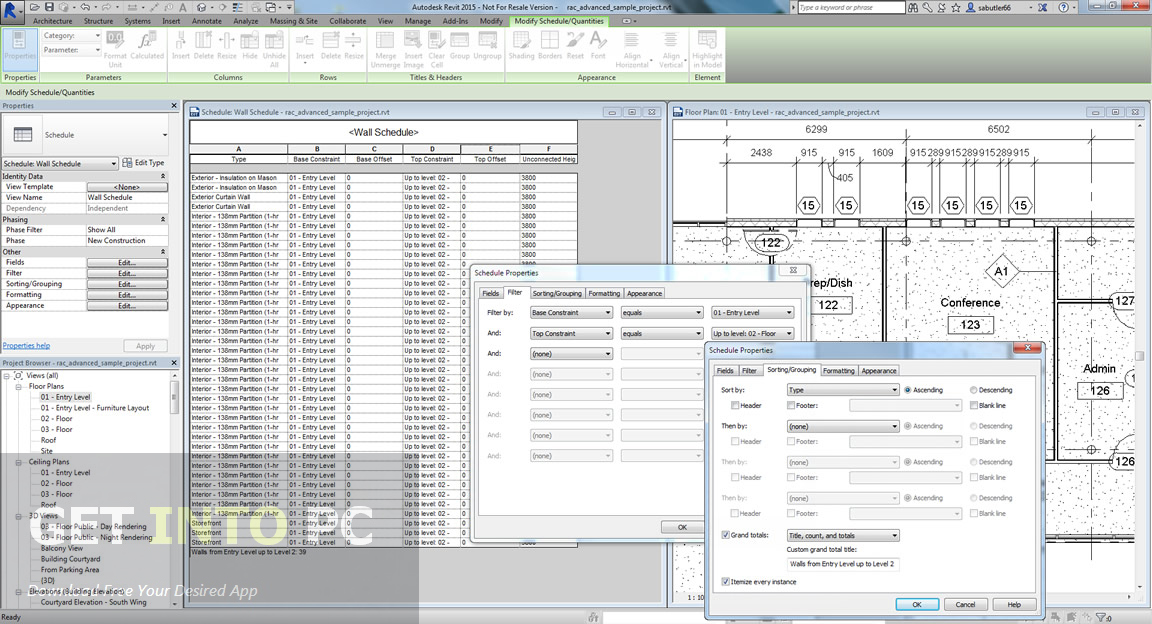Click the View Template <None> button
The width and height of the screenshot is (1152, 624).
(x=127, y=187)
